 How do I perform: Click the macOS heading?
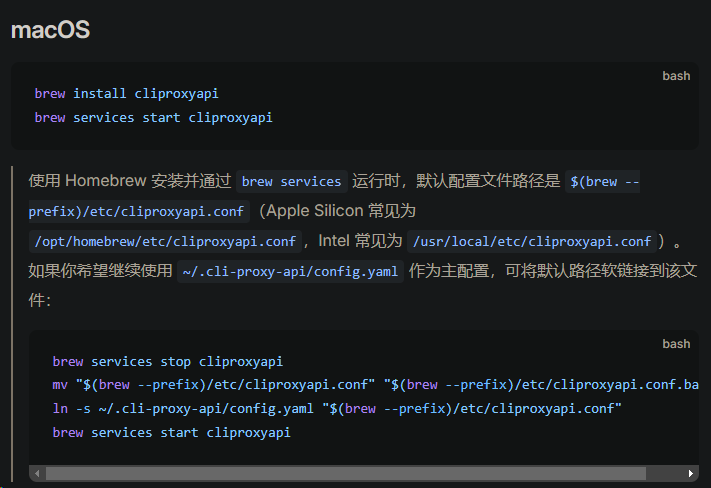[50, 30]
